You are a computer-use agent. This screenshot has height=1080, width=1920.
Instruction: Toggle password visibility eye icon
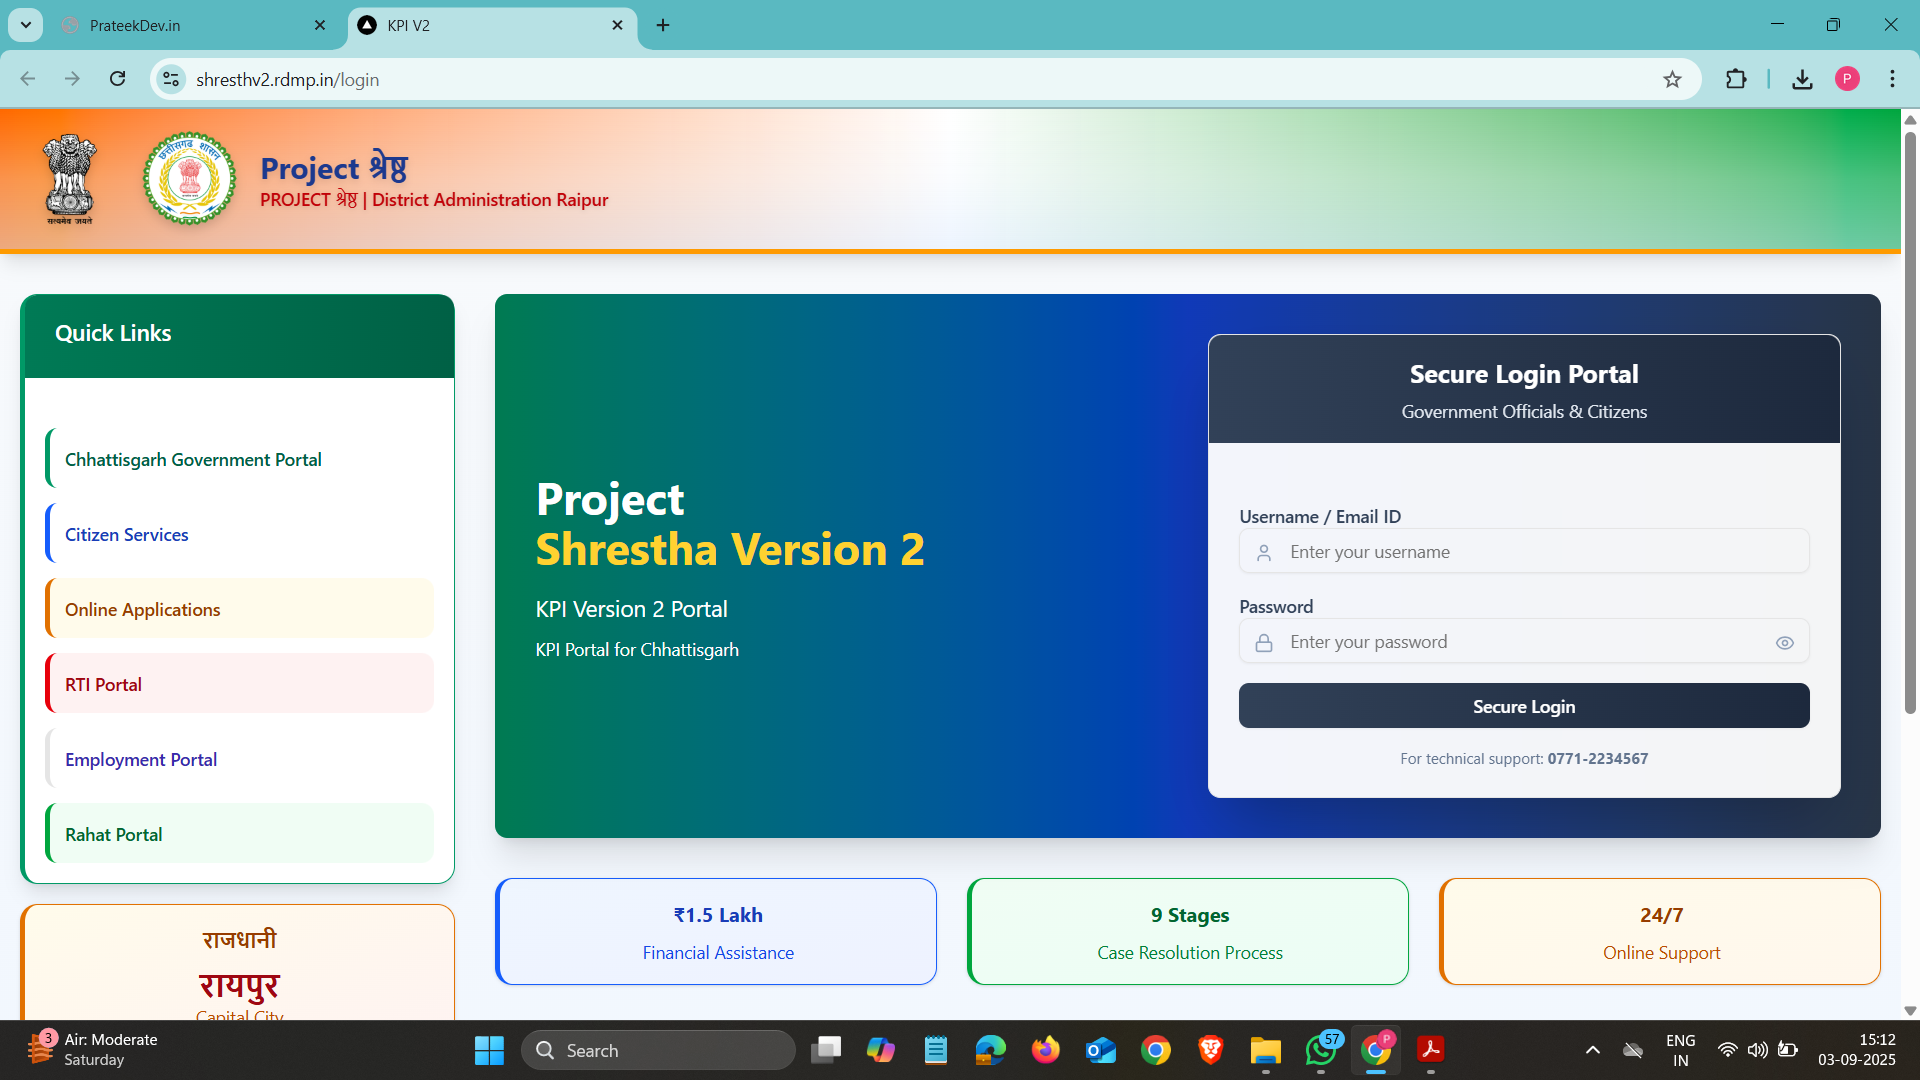click(1784, 643)
